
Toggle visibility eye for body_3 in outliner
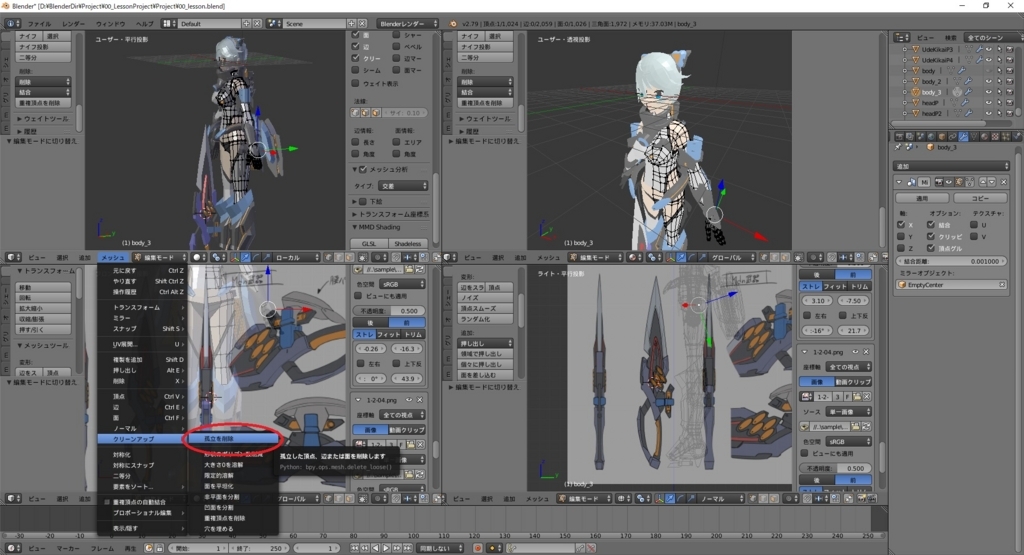point(989,92)
